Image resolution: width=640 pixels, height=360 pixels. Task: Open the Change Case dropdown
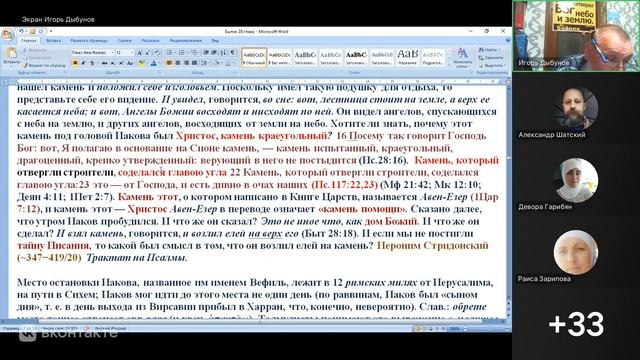pos(130,63)
